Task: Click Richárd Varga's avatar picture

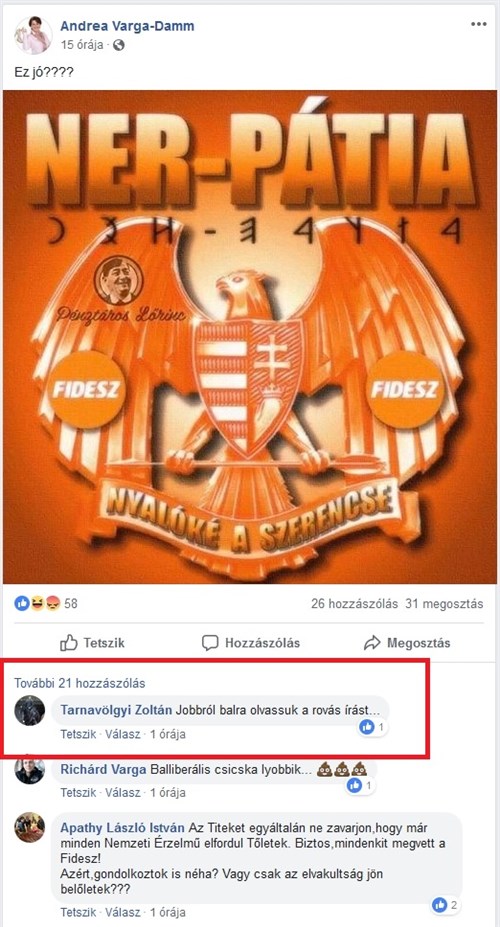Action: pyautogui.click(x=30, y=769)
